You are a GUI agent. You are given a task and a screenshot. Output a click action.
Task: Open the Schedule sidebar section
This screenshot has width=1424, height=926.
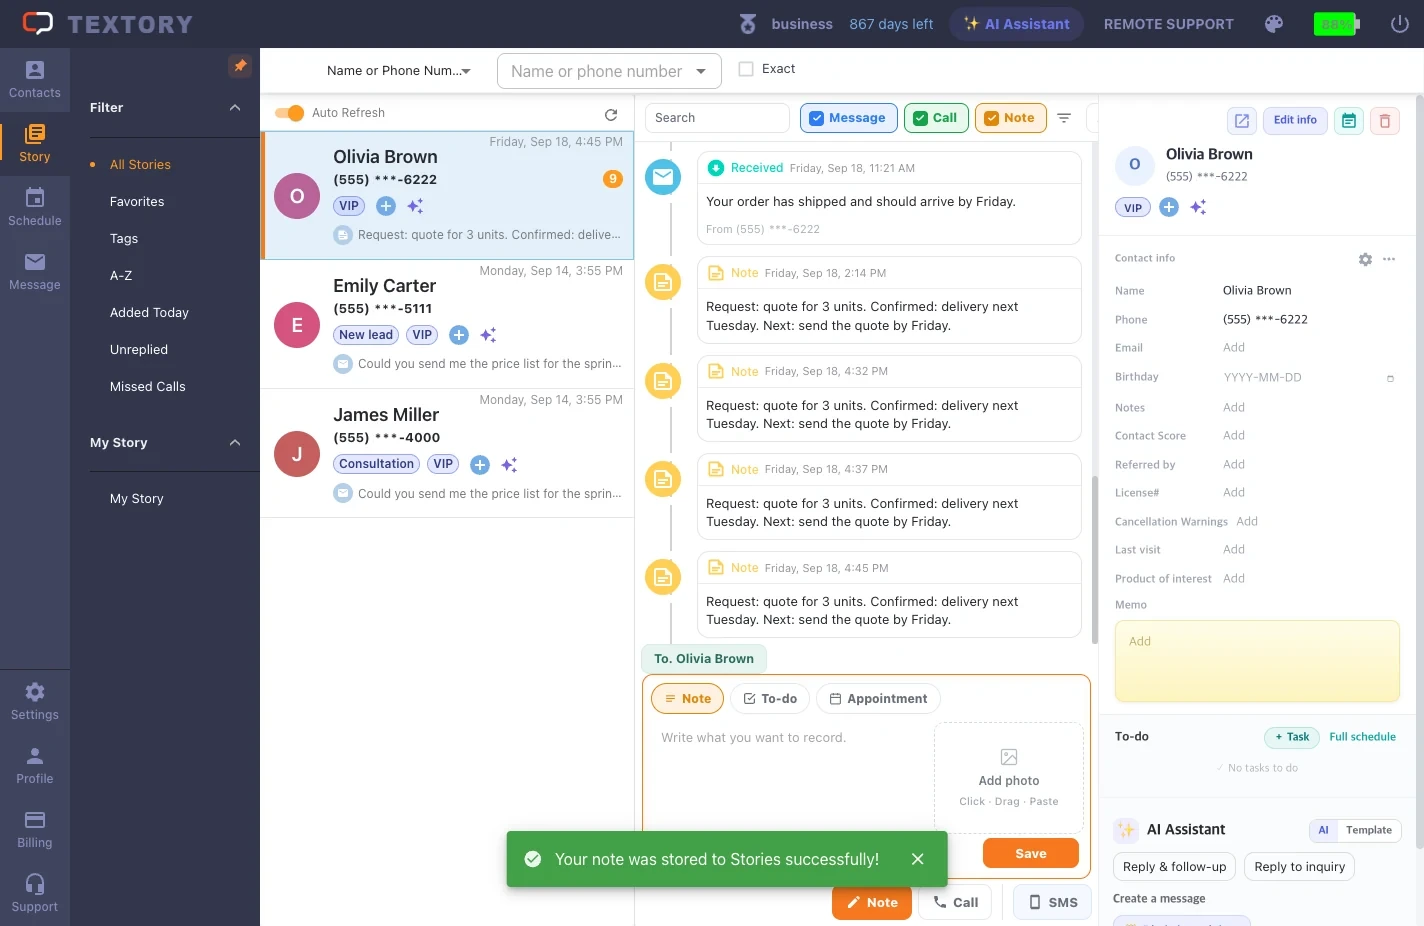(35, 208)
